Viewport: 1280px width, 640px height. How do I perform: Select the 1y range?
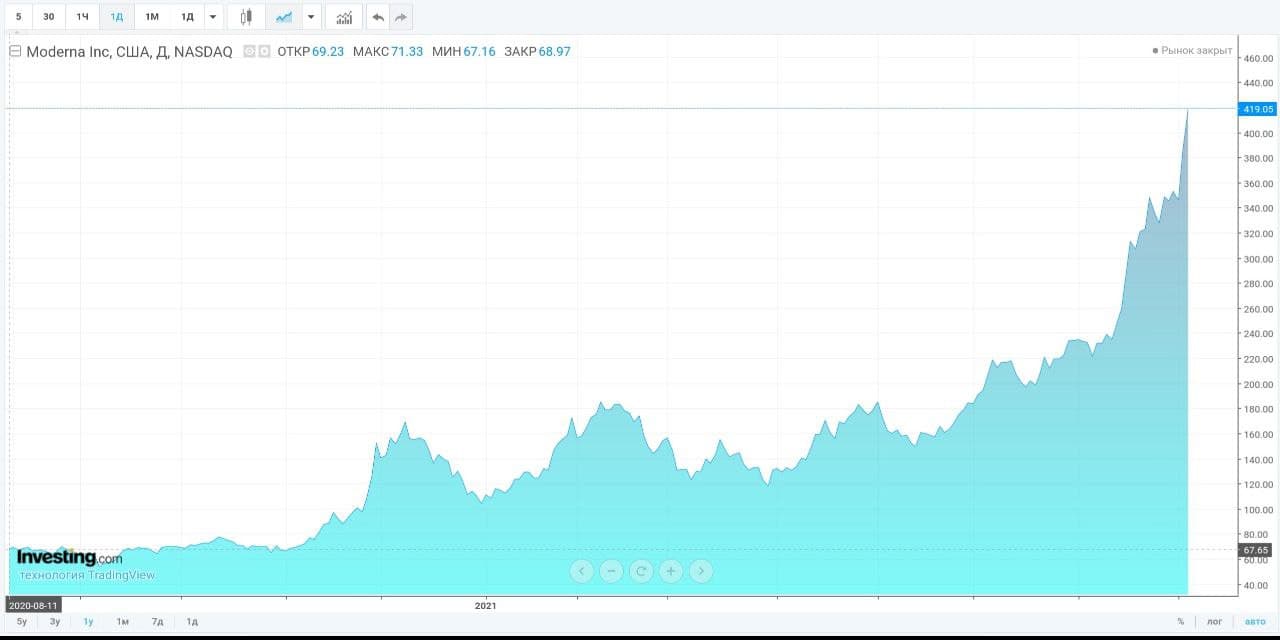pyautogui.click(x=88, y=621)
